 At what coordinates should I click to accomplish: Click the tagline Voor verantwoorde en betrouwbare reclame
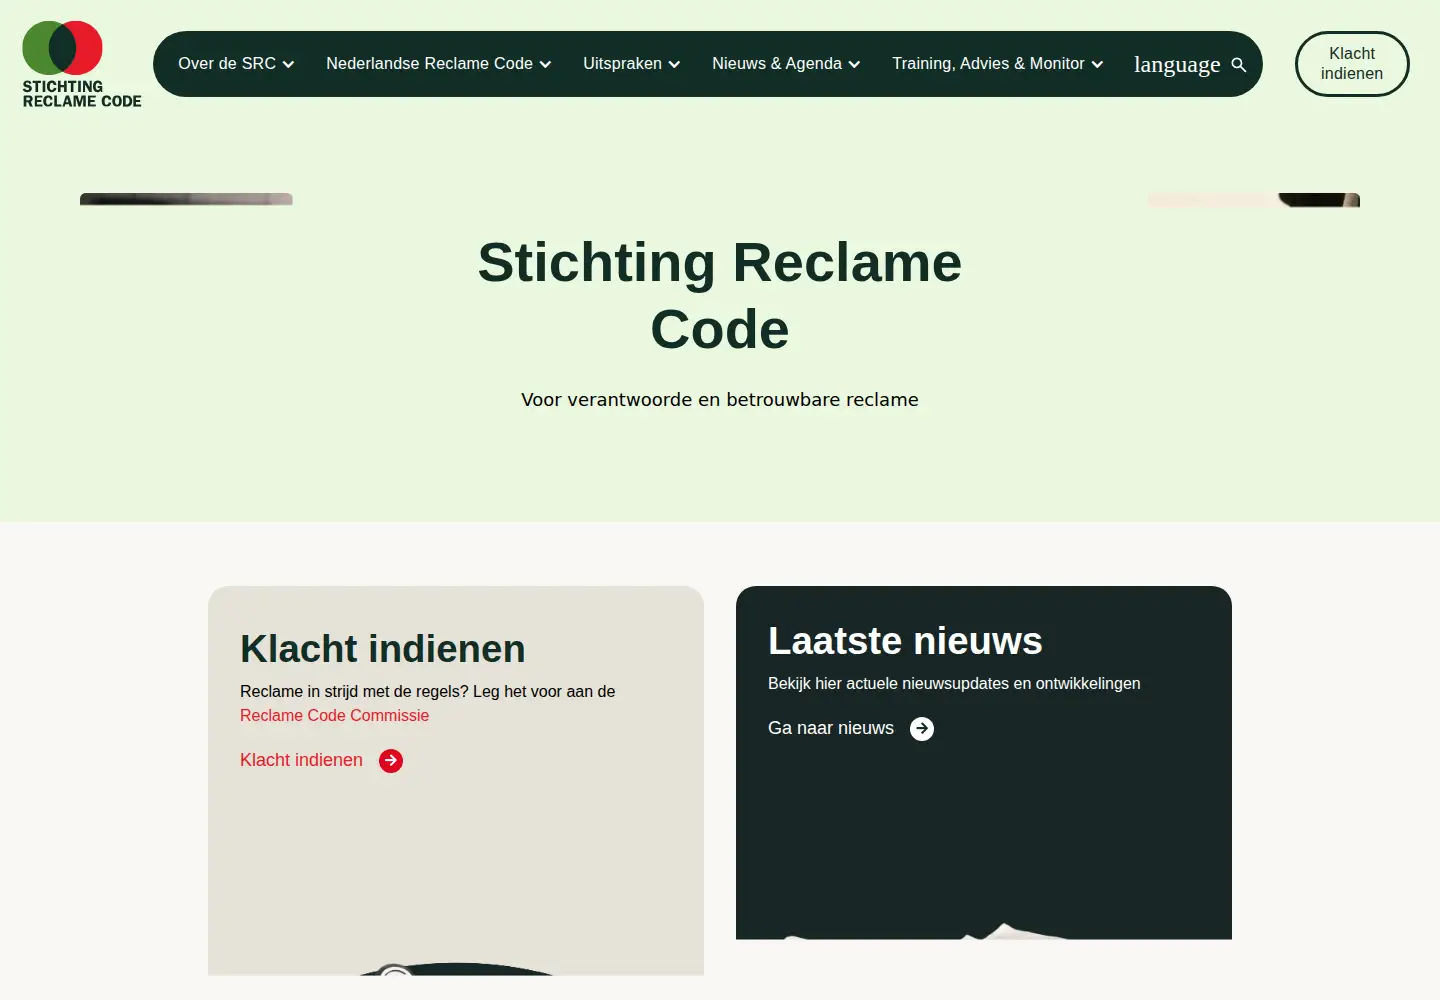click(720, 400)
